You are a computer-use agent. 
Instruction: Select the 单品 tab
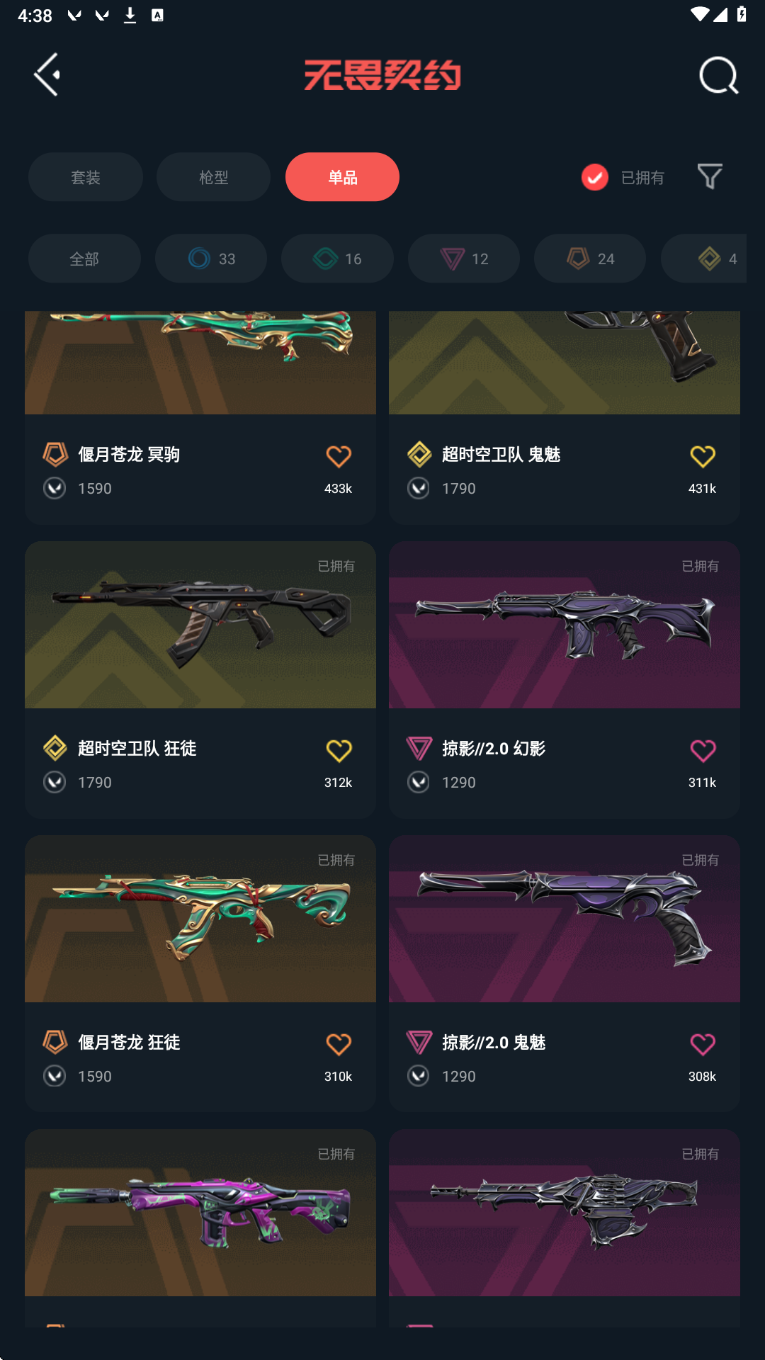[x=342, y=177]
